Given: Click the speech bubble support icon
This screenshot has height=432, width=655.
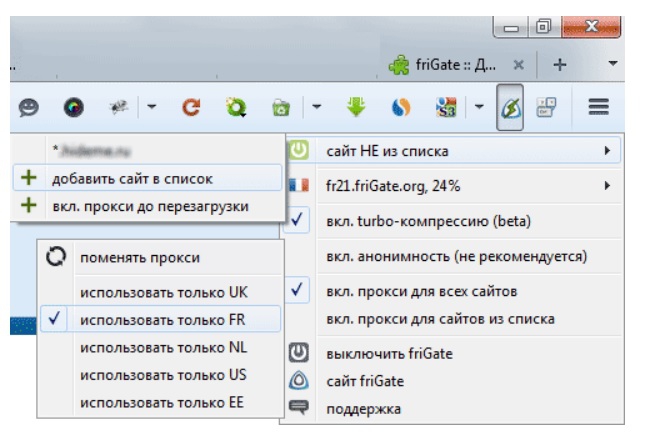Looking at the screenshot, I should (x=299, y=407).
